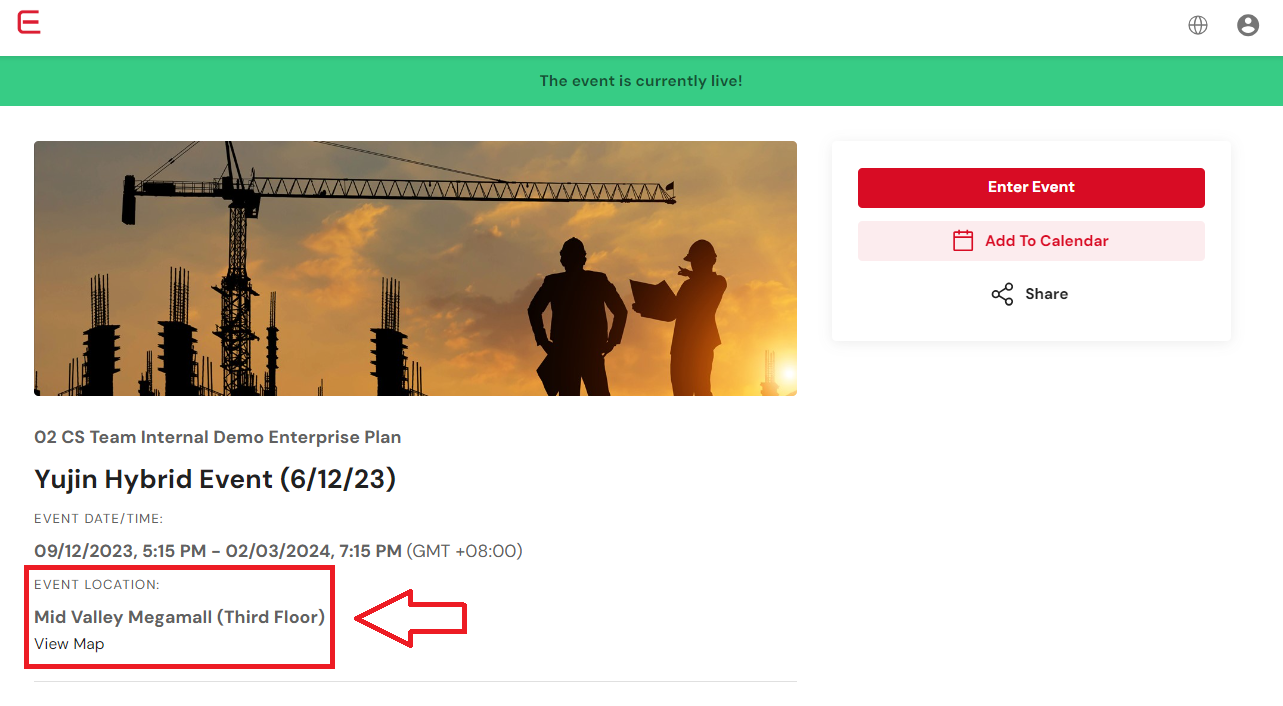Open the user profile account icon
The height and width of the screenshot is (706, 1283).
tap(1248, 25)
